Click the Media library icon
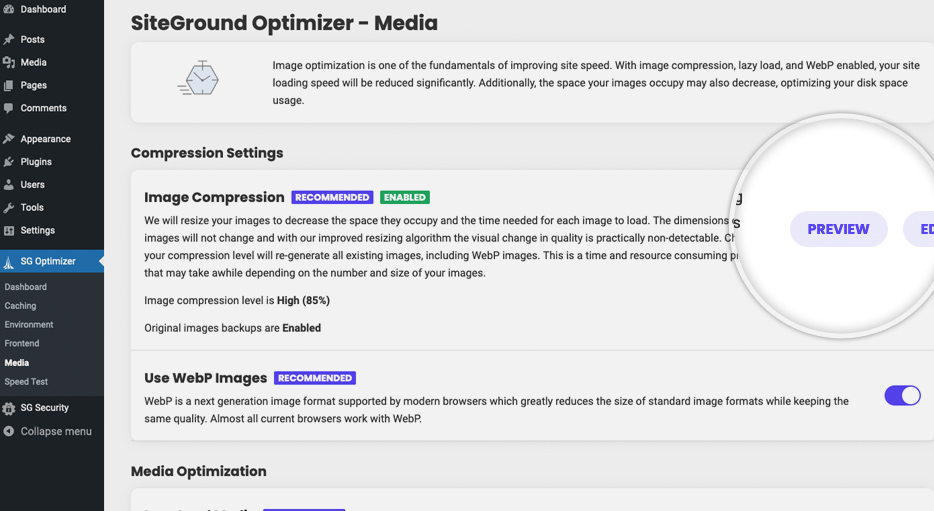This screenshot has width=934, height=511. coord(8,62)
